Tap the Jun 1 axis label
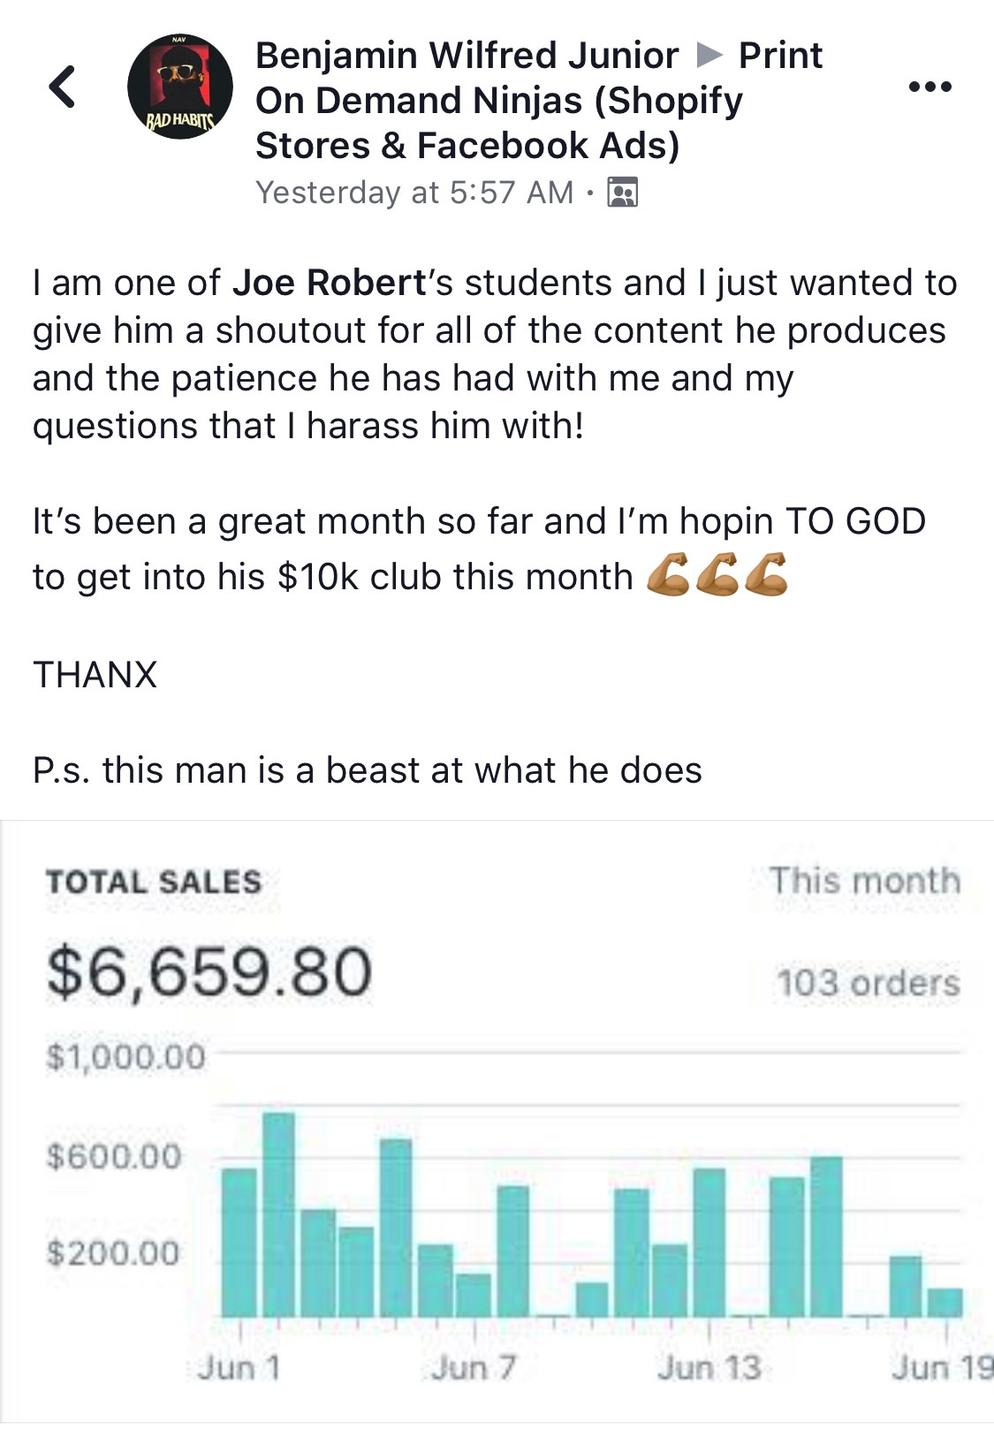The image size is (994, 1440). coord(239,1367)
